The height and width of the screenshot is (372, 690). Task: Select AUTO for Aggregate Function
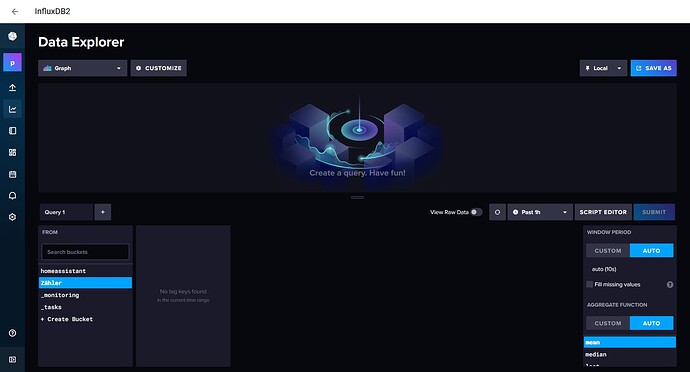(x=651, y=323)
